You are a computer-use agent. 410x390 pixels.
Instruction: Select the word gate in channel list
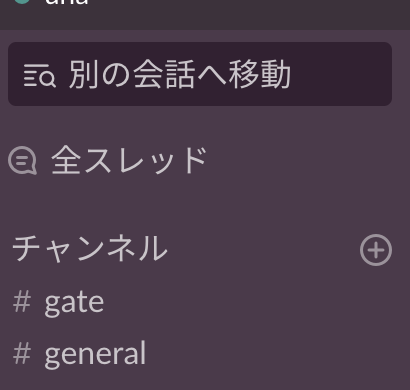point(74,303)
